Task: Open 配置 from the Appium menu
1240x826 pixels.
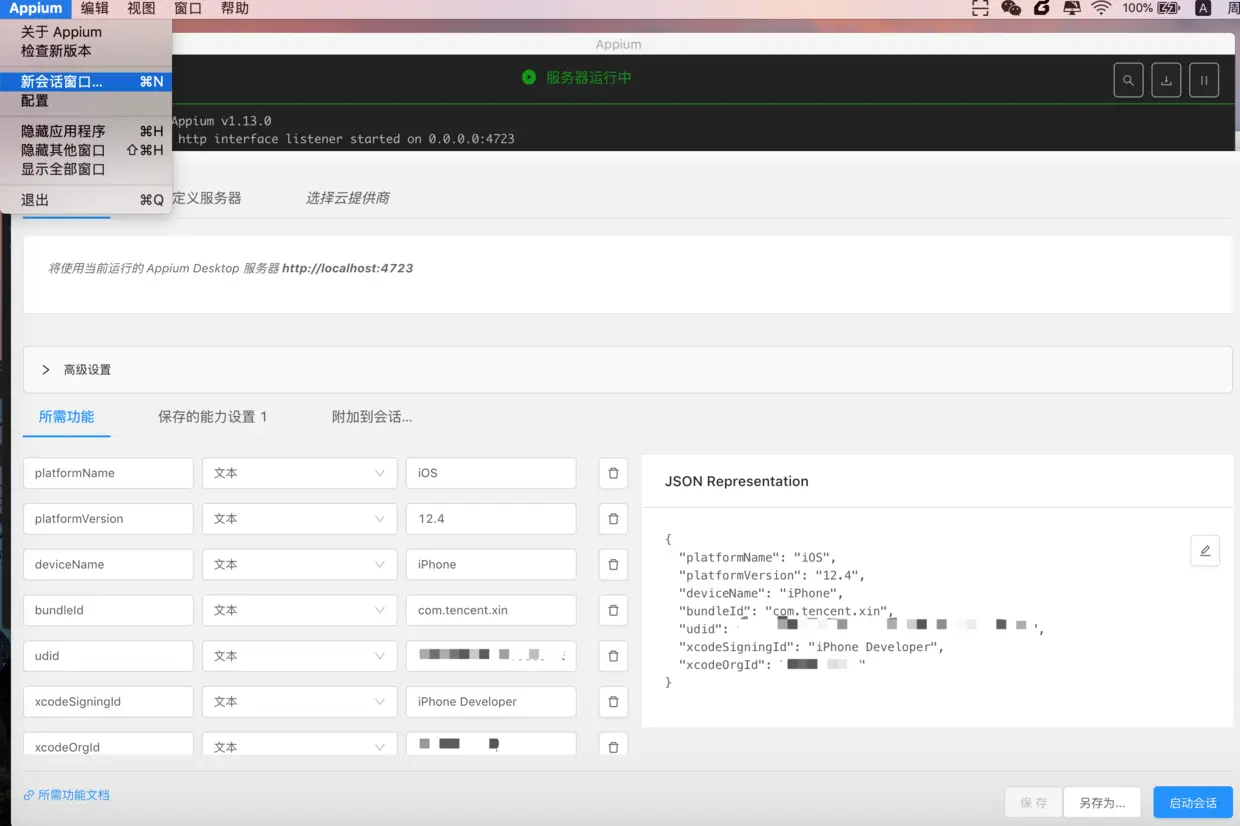Action: (86, 101)
